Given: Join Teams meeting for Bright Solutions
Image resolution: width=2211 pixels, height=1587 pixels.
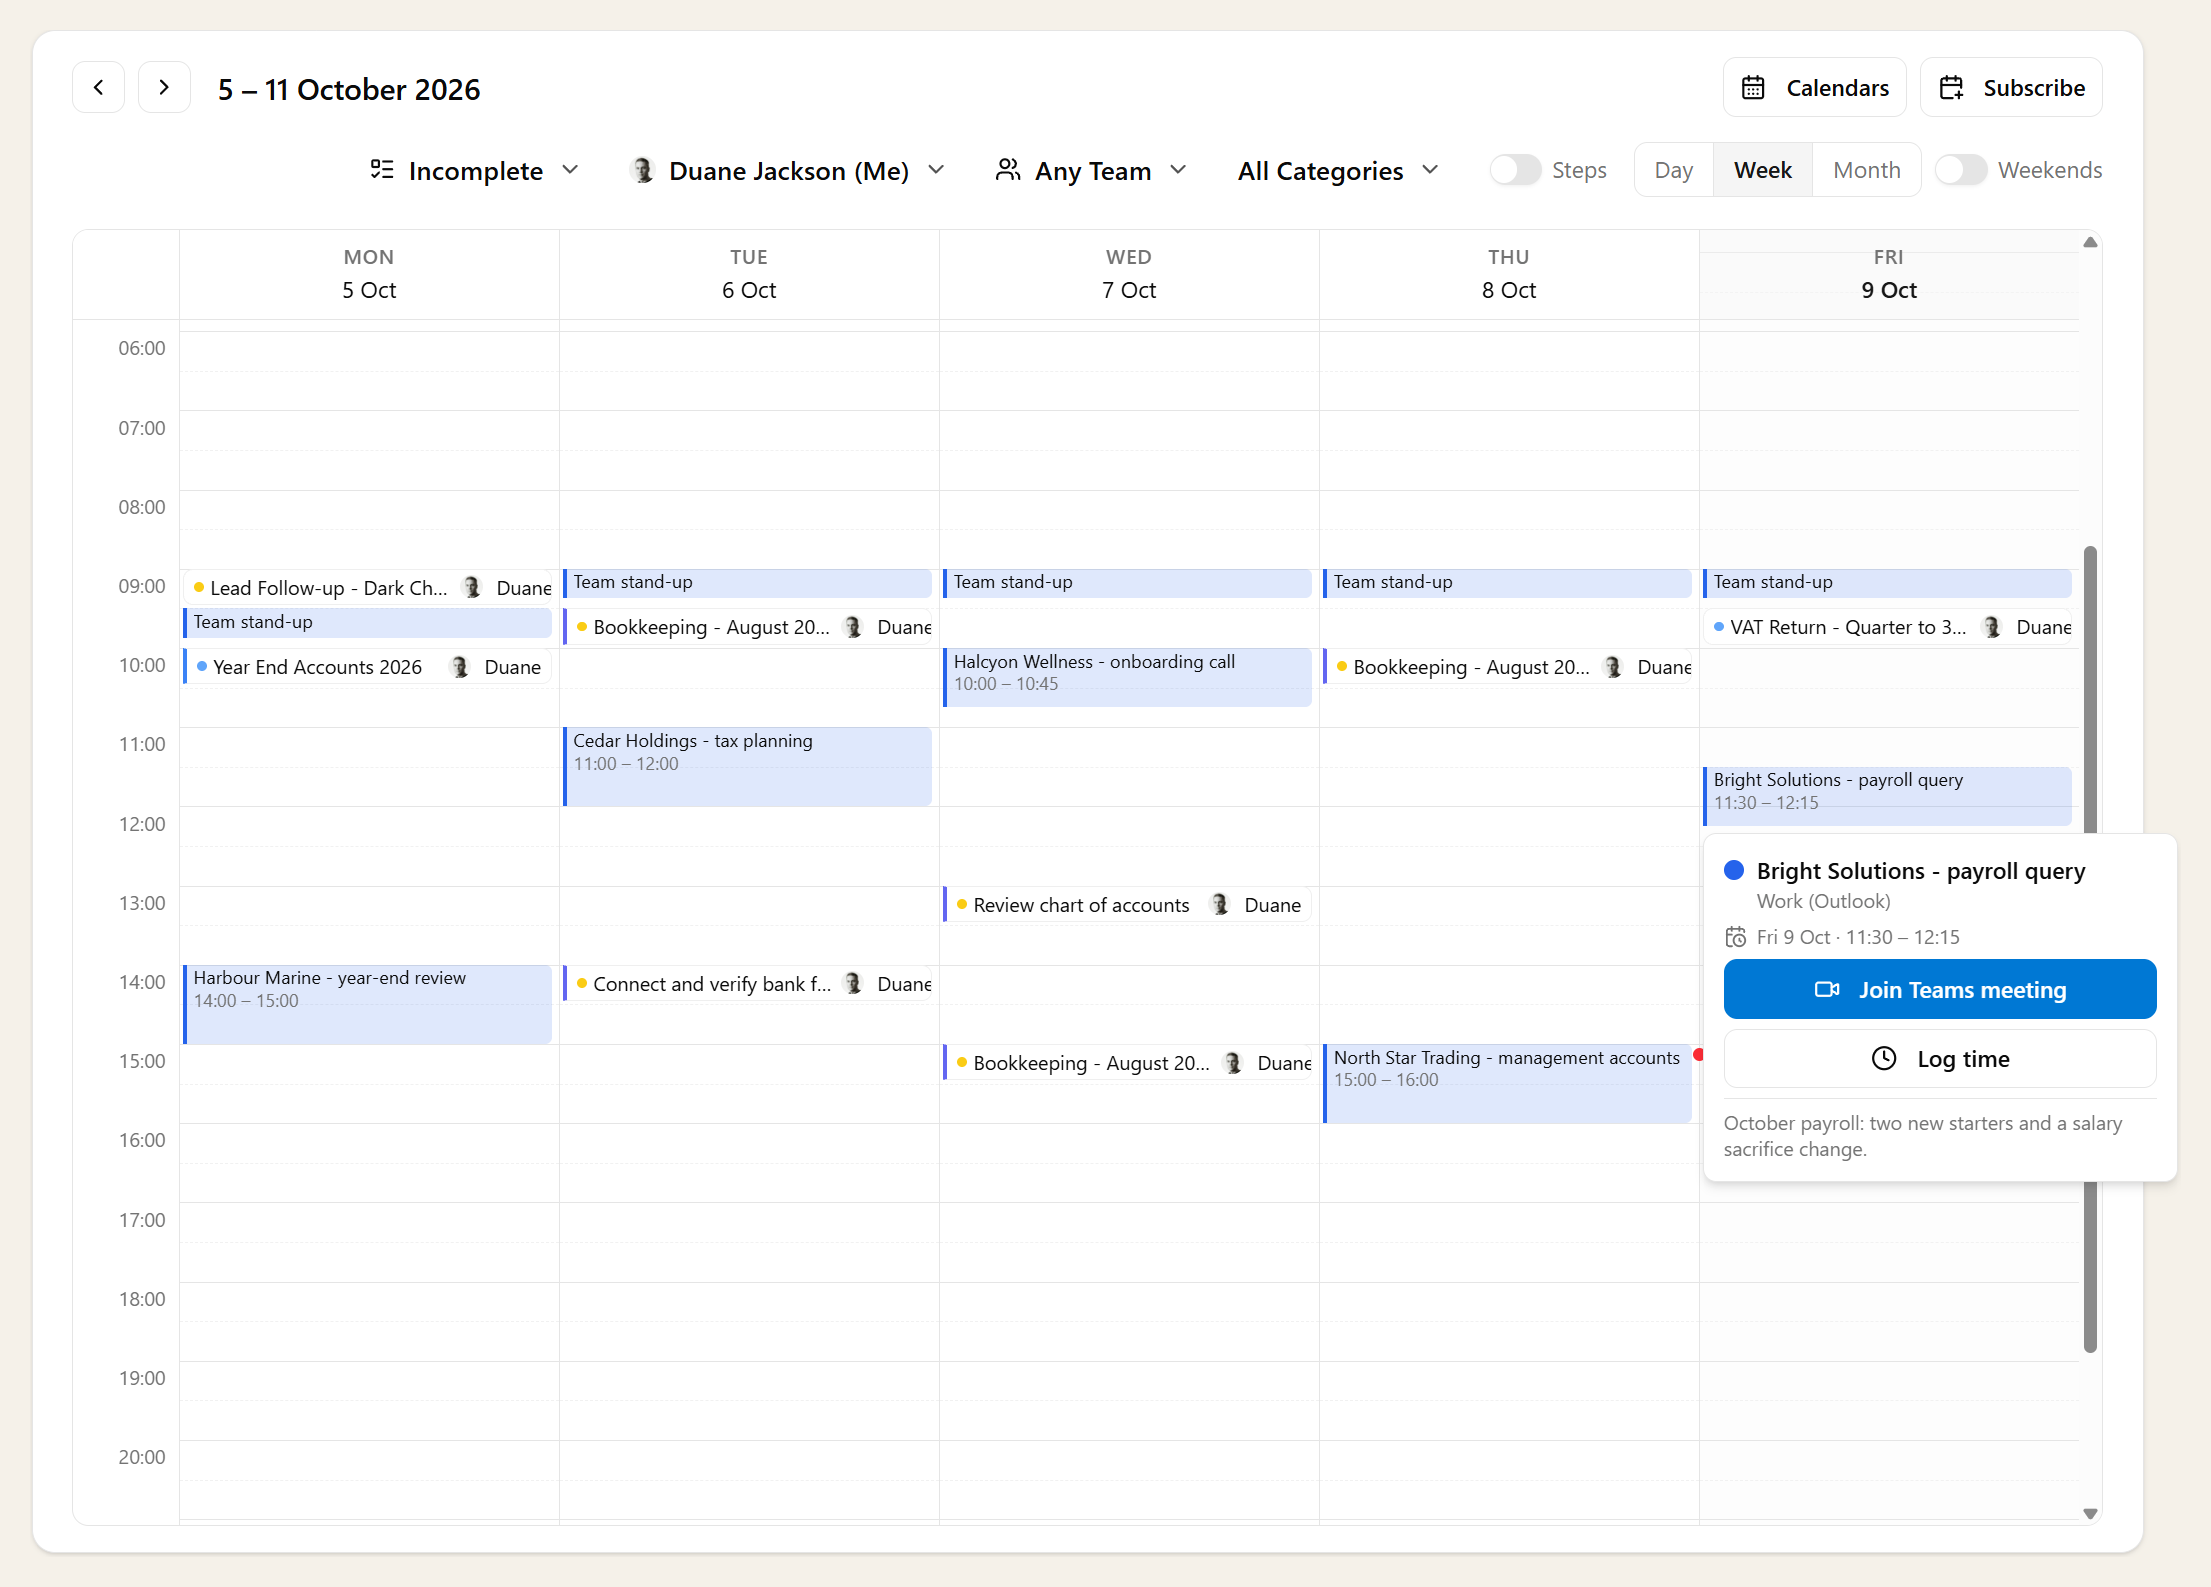Looking at the screenshot, I should tap(1940, 989).
